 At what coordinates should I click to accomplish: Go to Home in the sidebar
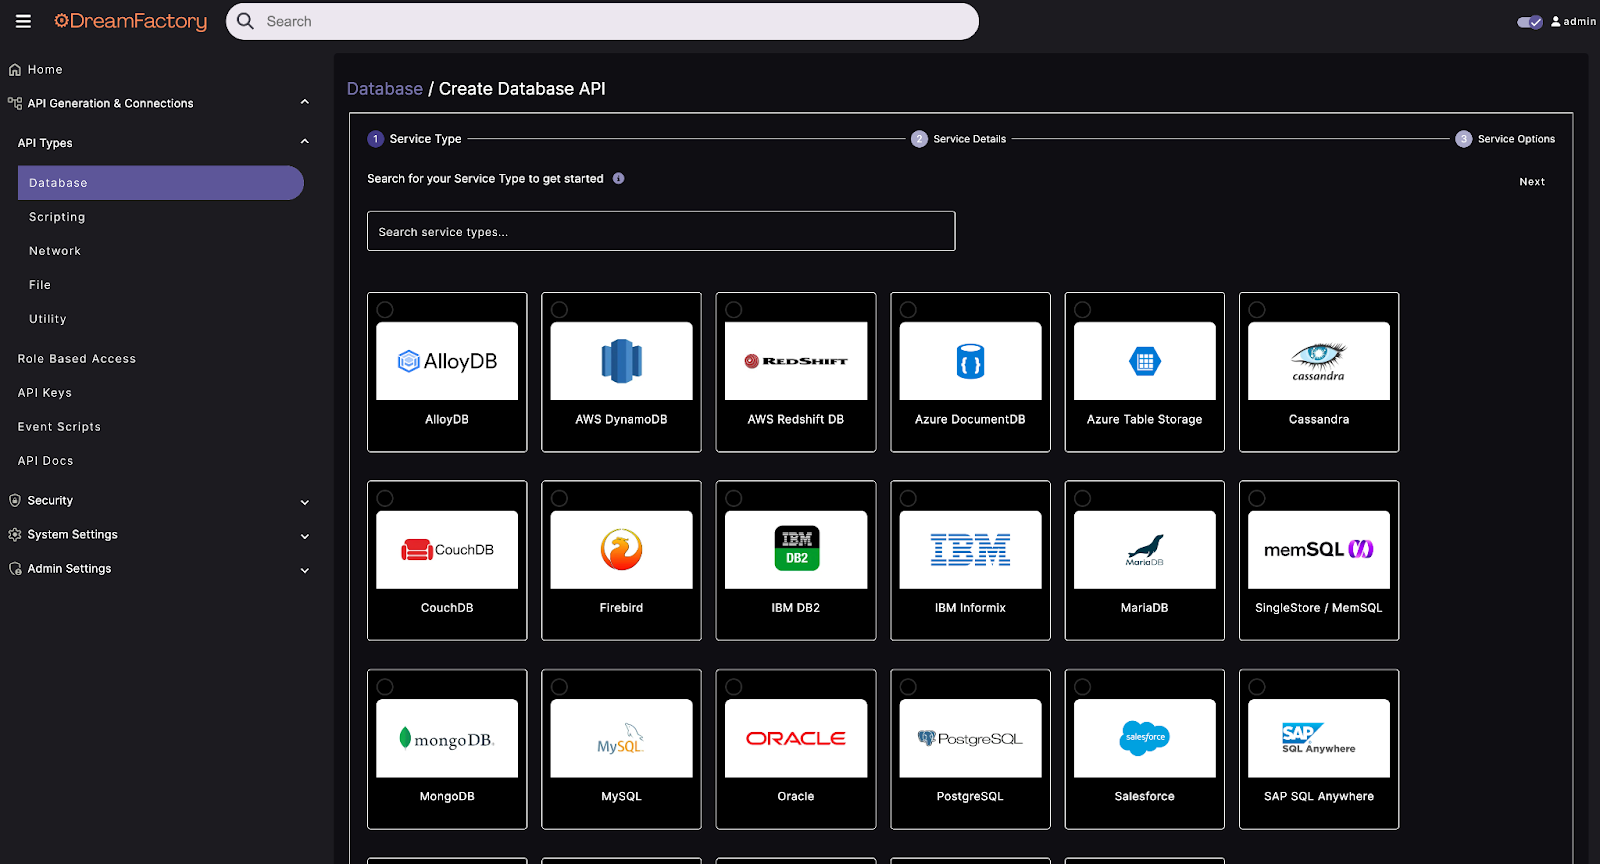[45, 70]
